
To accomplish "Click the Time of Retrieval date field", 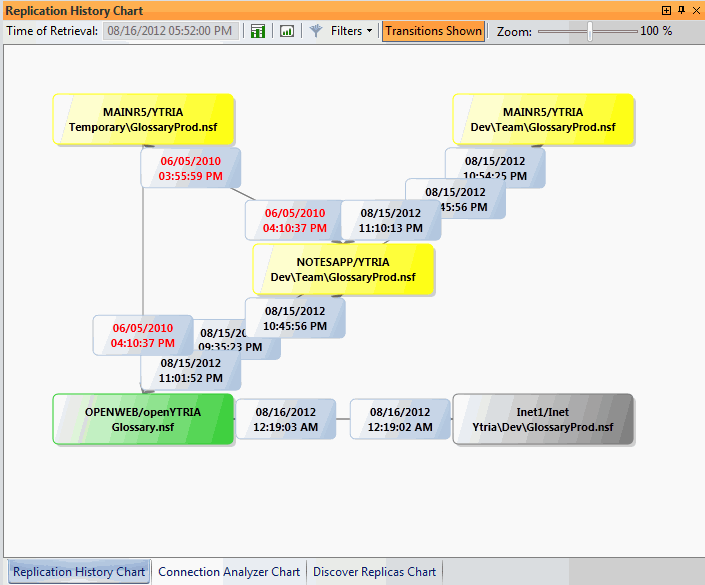I will (x=170, y=31).
